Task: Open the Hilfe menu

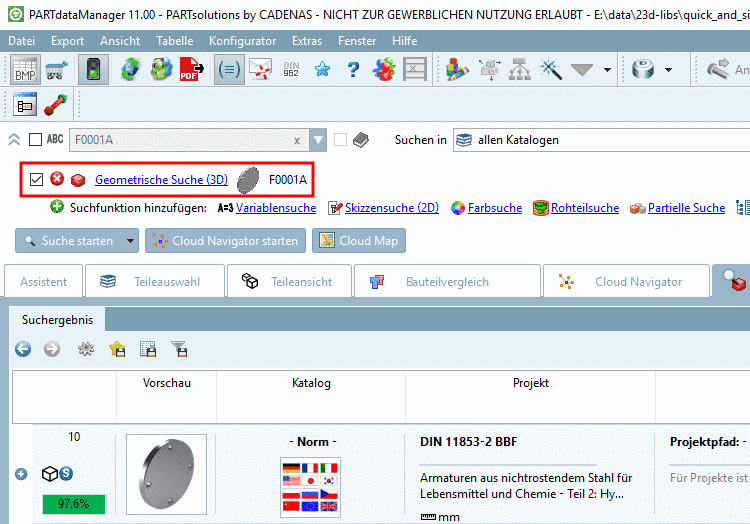Action: click(405, 41)
